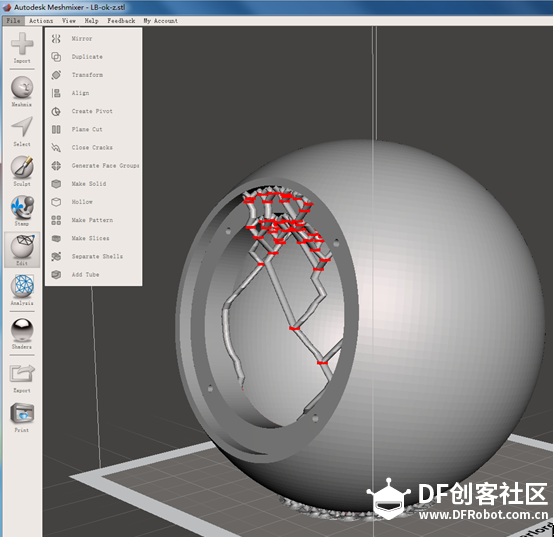
Task: Open the Import tool
Action: click(x=22, y=48)
